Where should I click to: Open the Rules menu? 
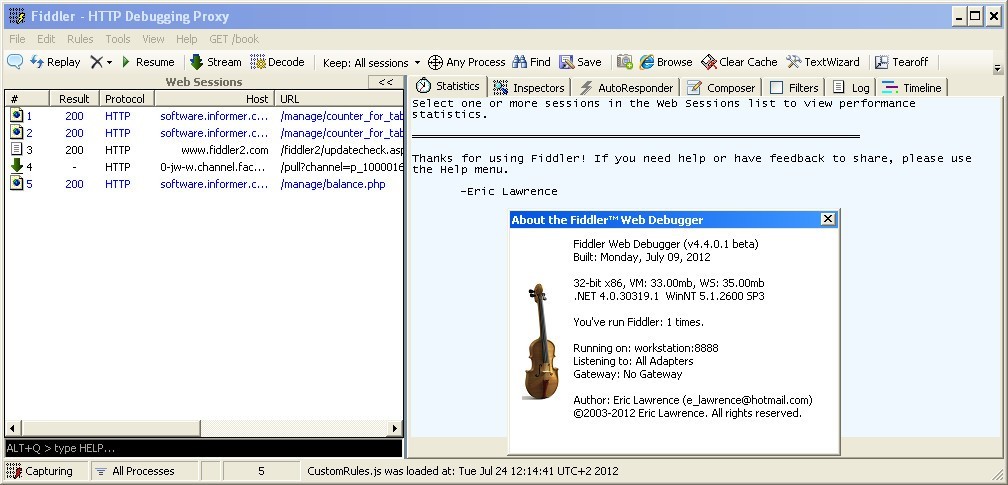[80, 39]
